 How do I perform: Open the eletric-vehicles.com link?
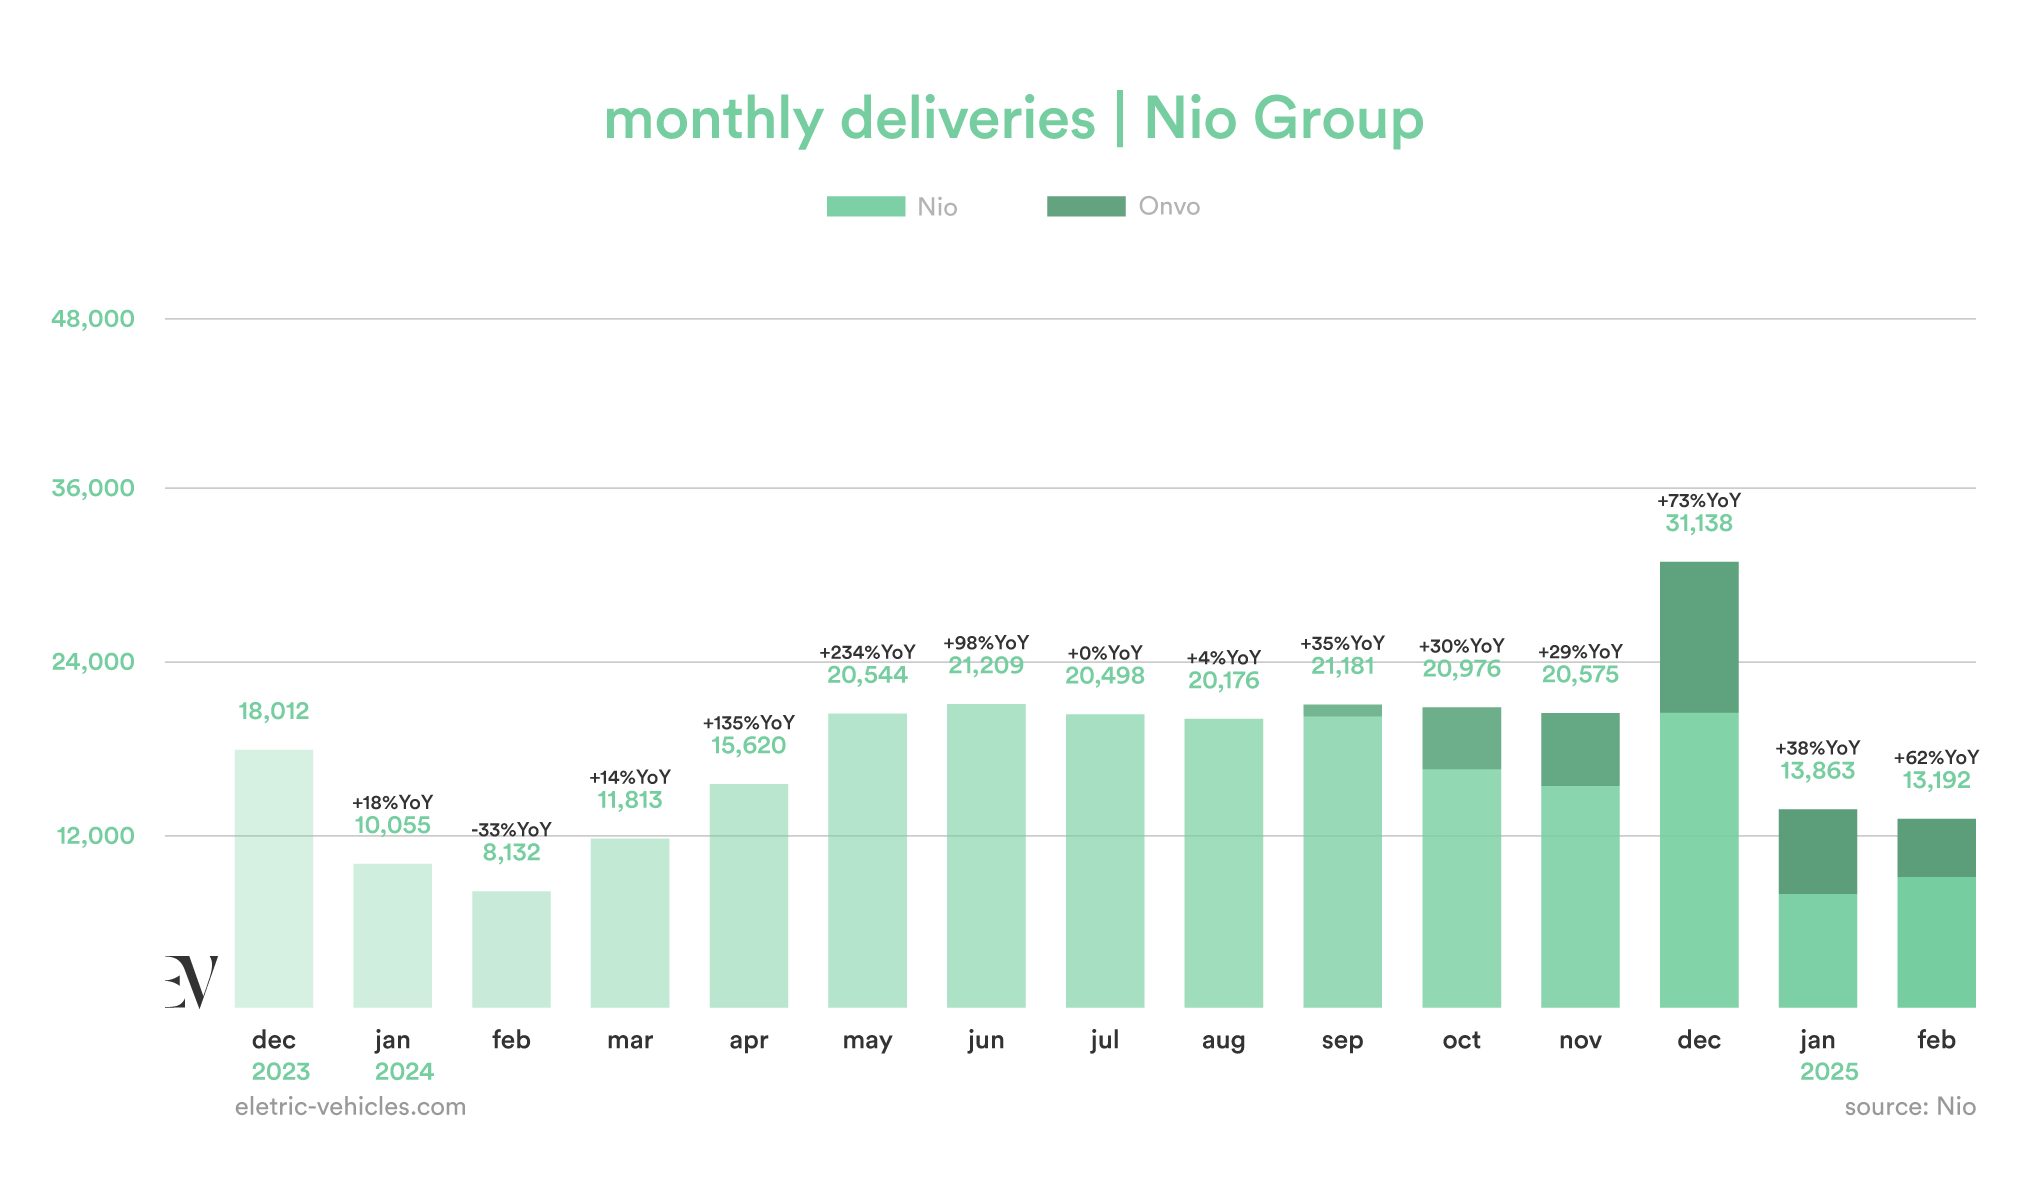(x=350, y=1106)
